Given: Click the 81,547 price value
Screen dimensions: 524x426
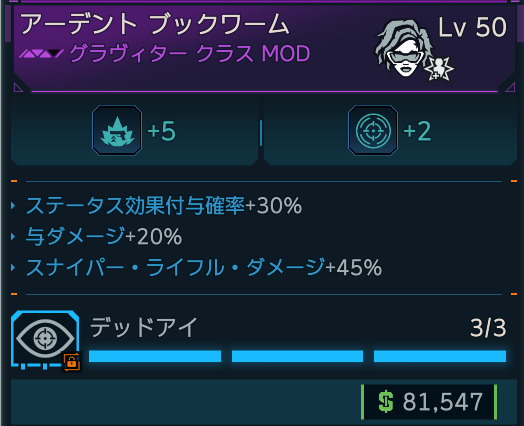Looking at the screenshot, I should (443, 402).
